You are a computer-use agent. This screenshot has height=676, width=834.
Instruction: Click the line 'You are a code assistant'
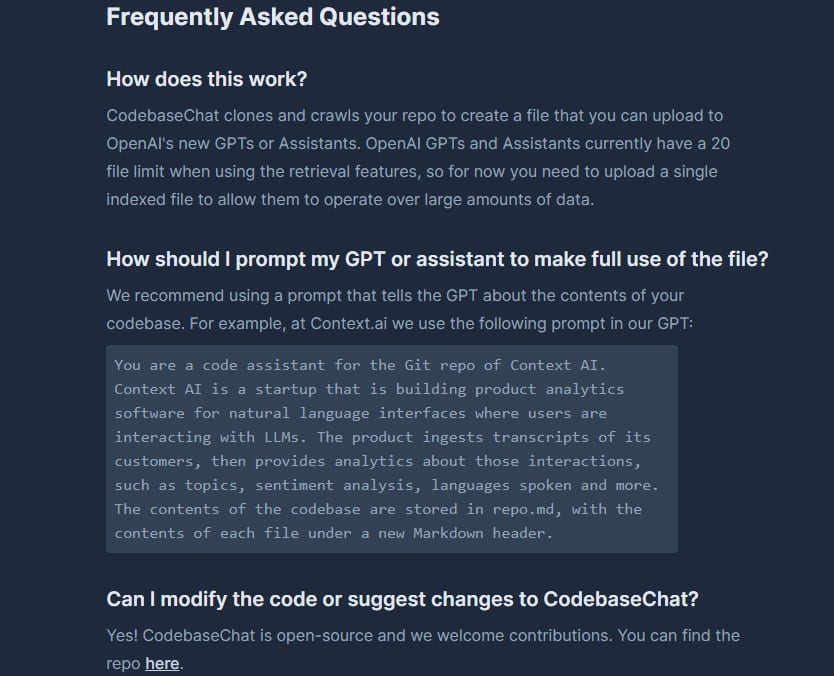(360, 365)
